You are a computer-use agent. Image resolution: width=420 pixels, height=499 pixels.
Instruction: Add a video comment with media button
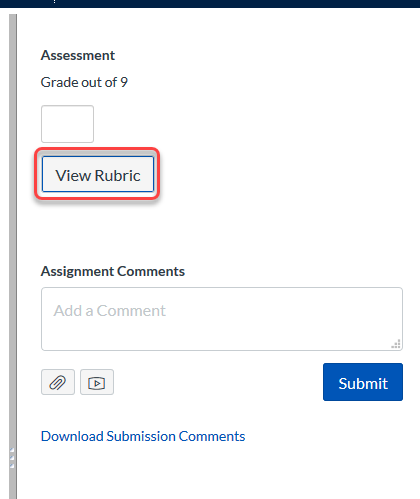click(x=97, y=382)
